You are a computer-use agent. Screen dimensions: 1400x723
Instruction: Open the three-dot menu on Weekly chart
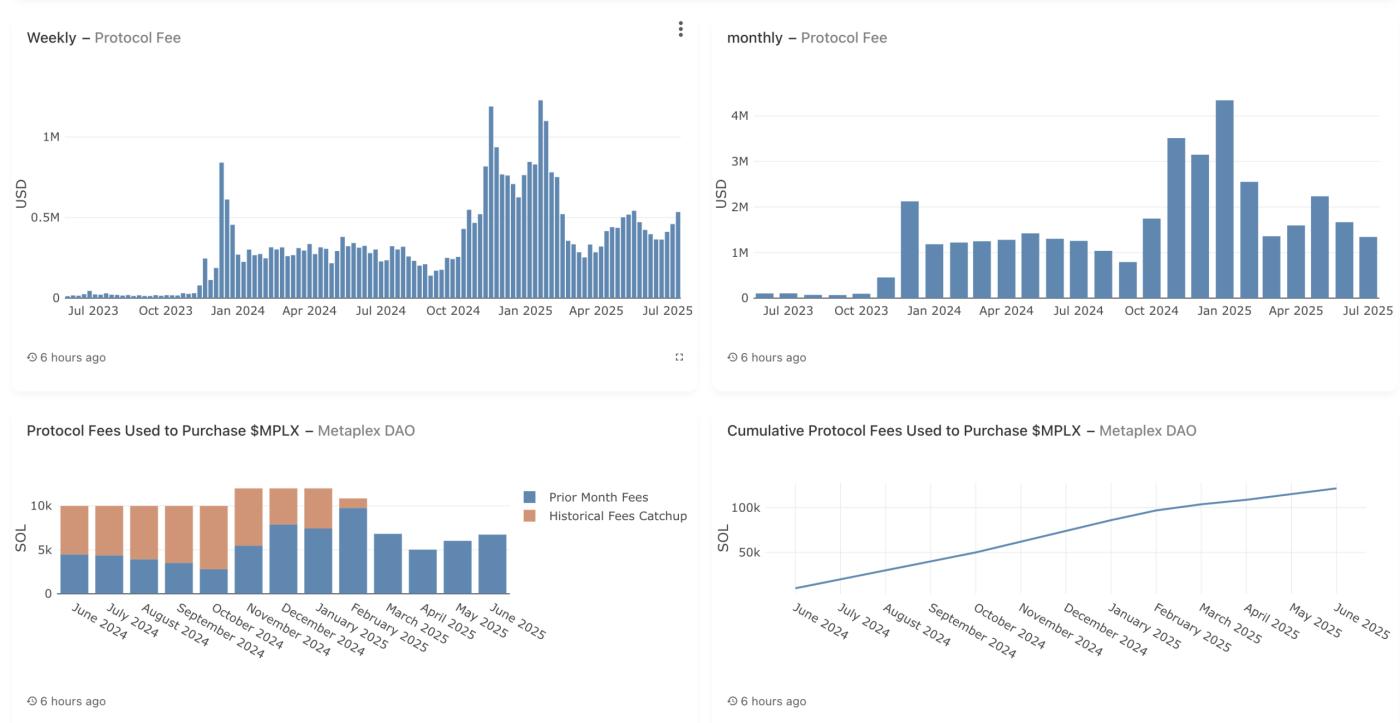click(x=680, y=29)
